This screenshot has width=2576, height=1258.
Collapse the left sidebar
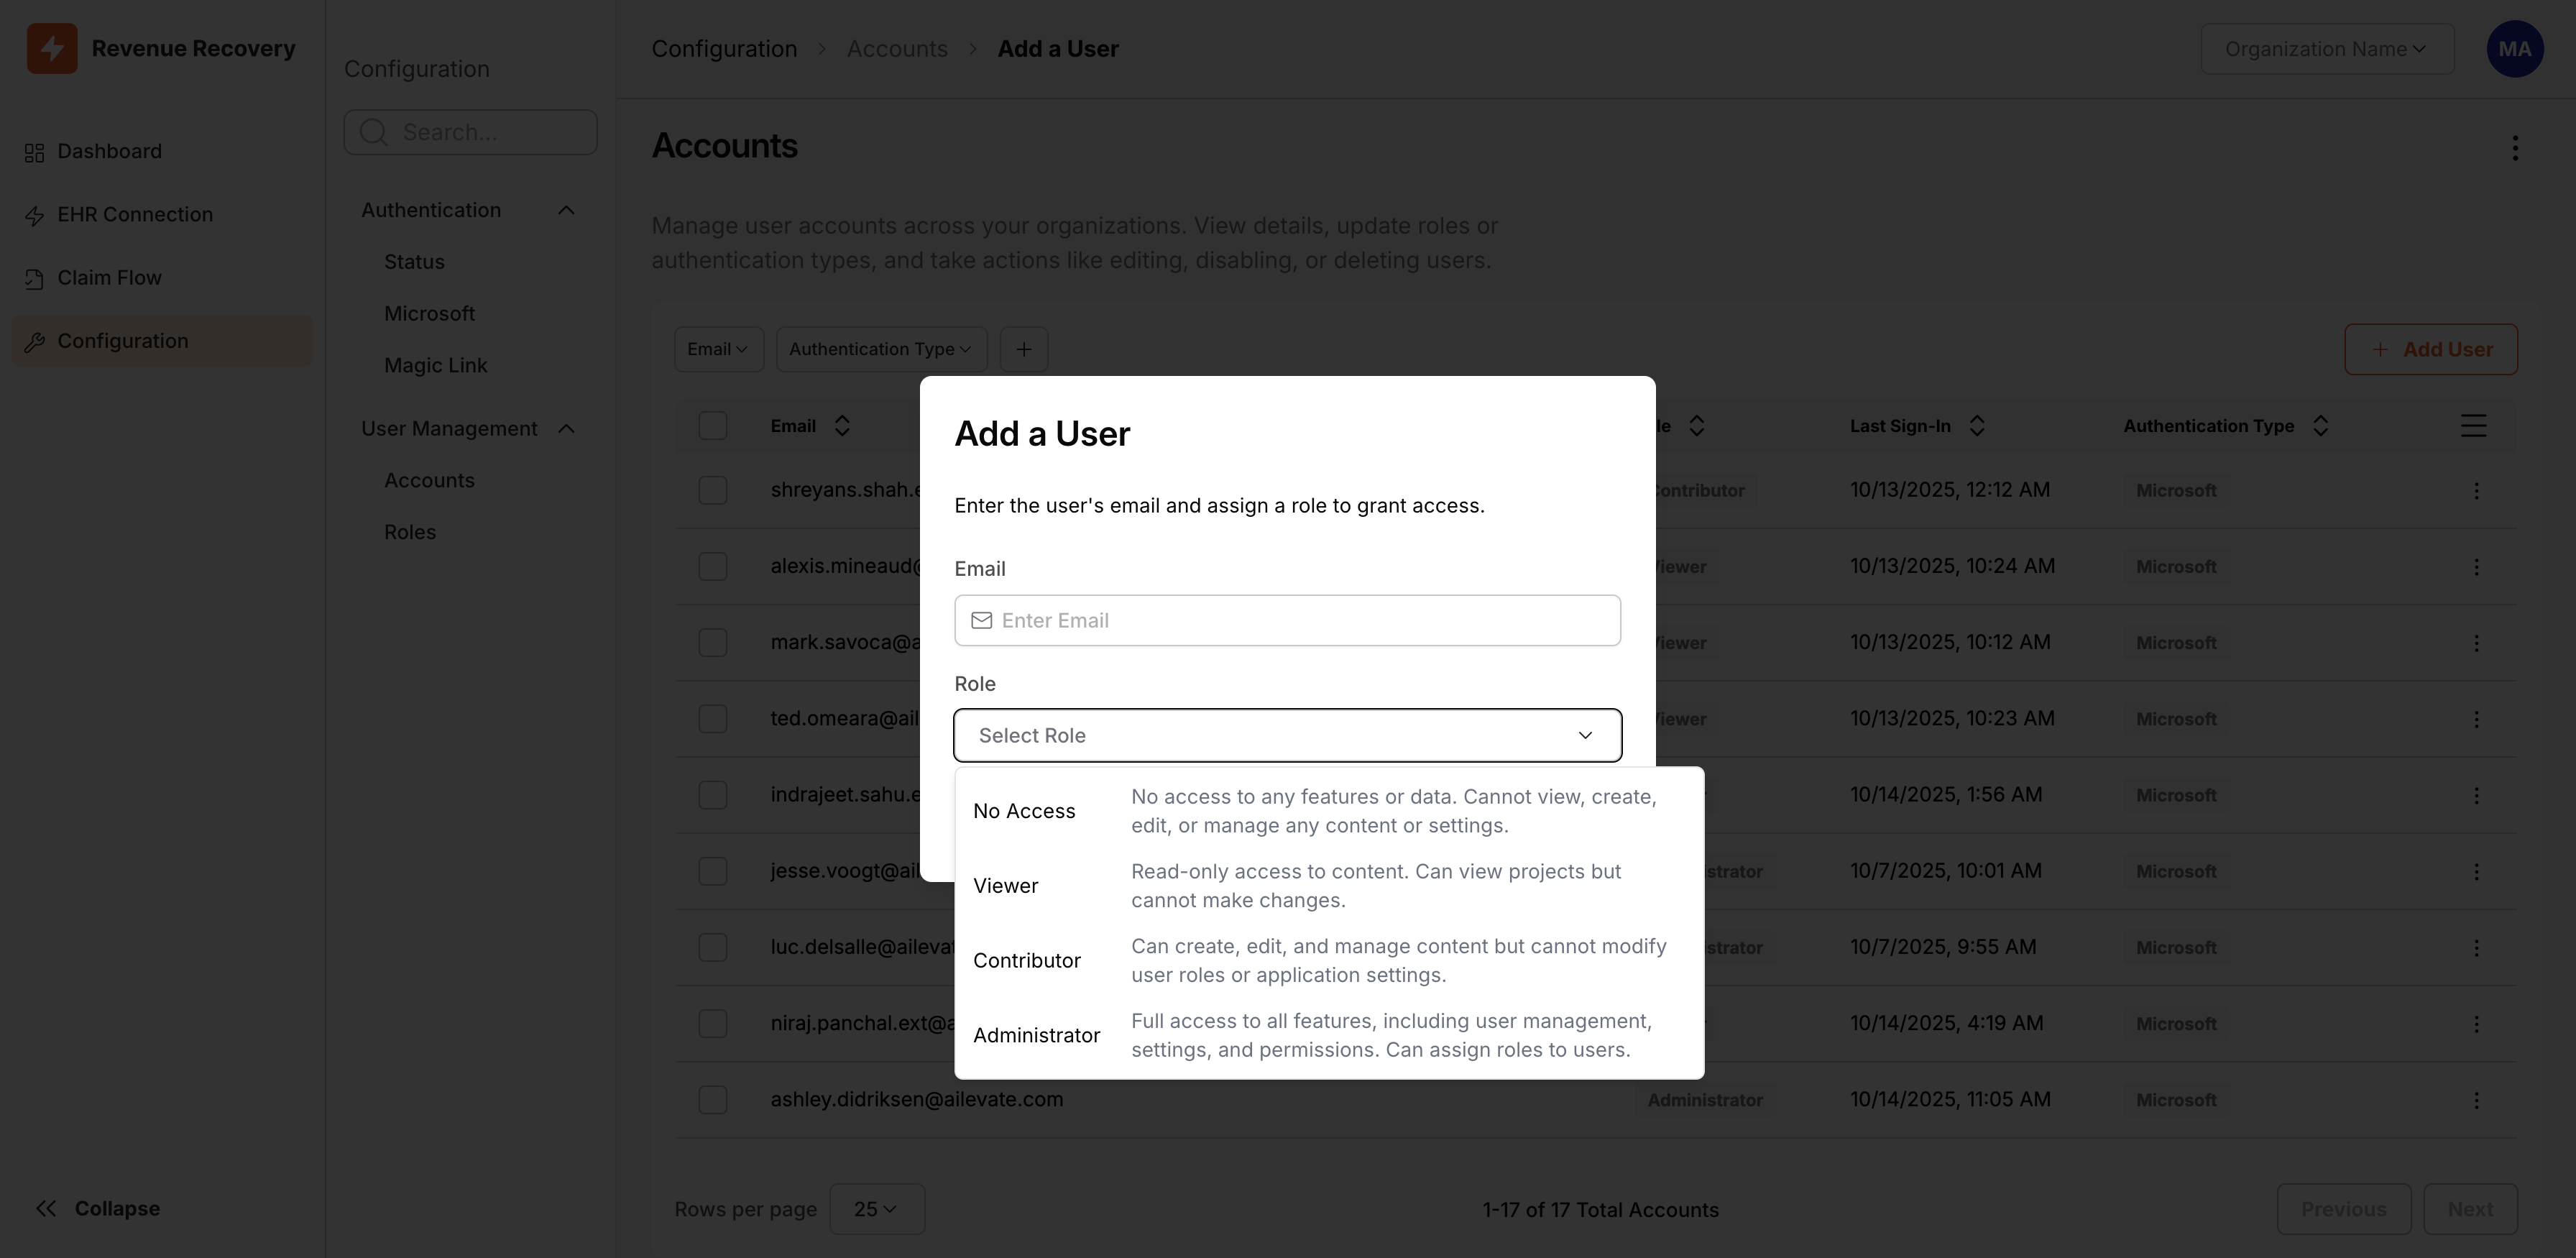(98, 1208)
